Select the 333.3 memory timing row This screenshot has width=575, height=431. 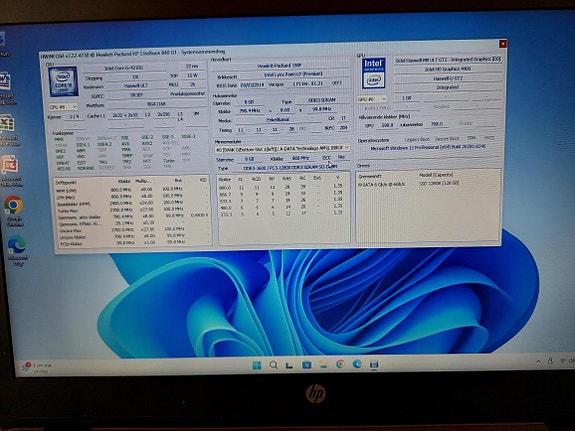[x=281, y=213]
